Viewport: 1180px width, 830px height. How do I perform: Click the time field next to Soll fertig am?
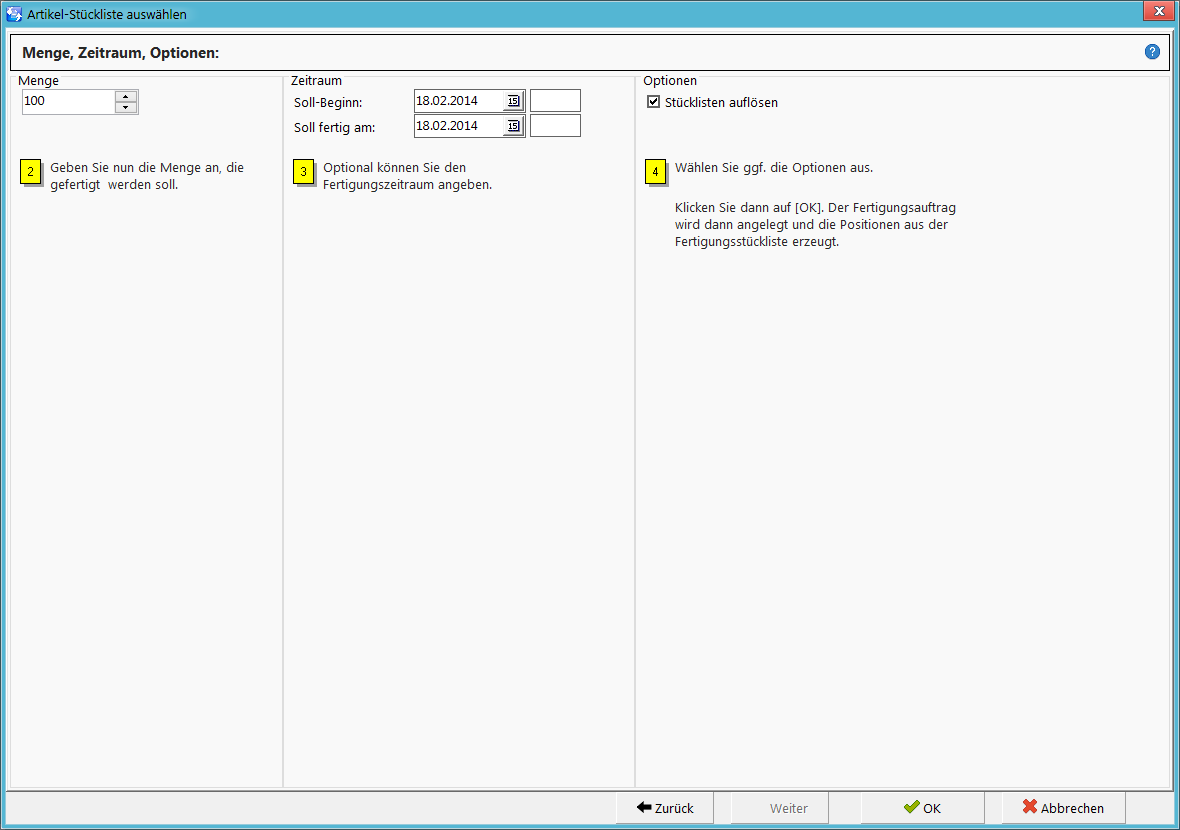tap(555, 126)
